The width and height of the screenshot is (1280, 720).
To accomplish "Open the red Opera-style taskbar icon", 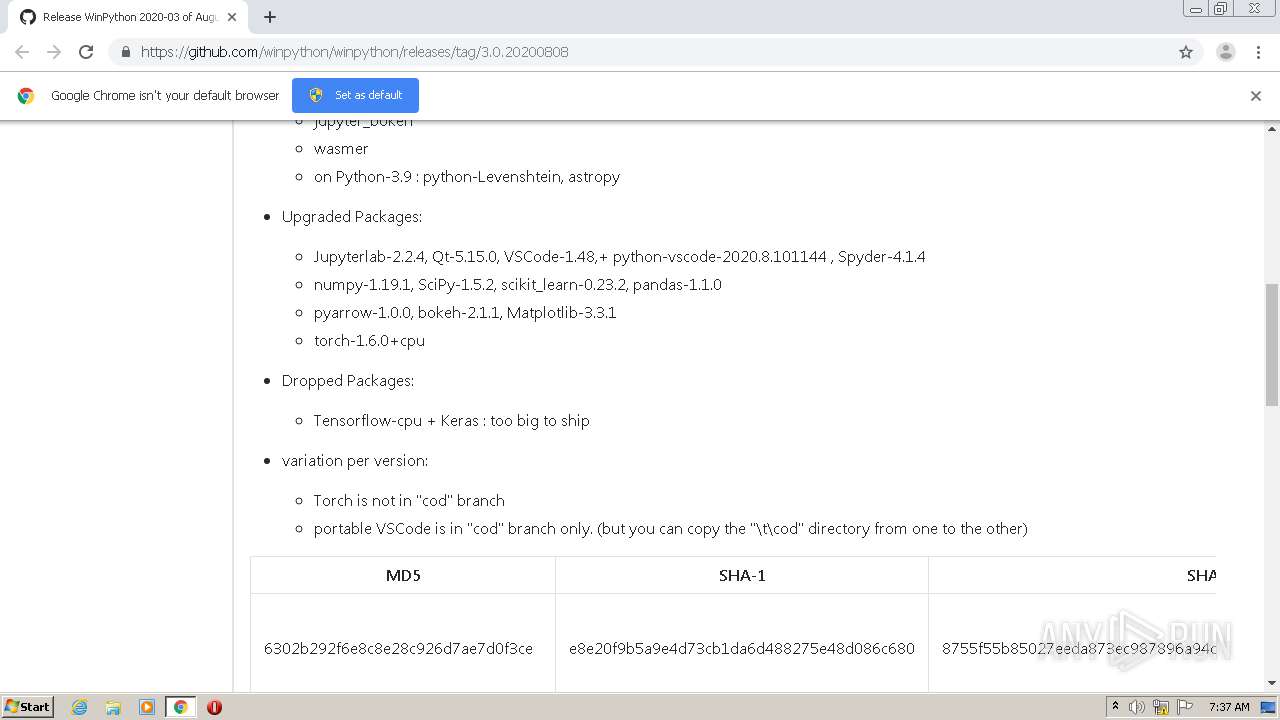I will coord(214,707).
